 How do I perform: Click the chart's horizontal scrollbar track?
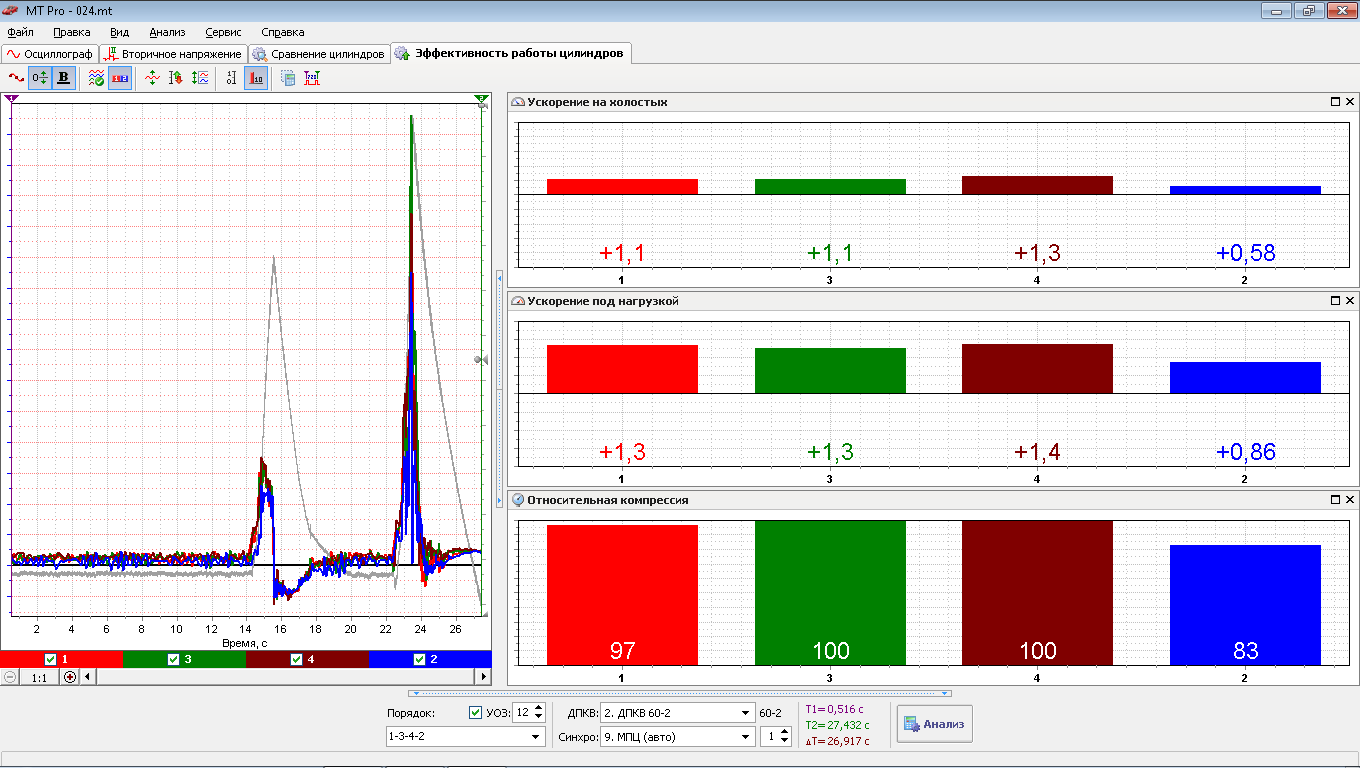point(286,677)
